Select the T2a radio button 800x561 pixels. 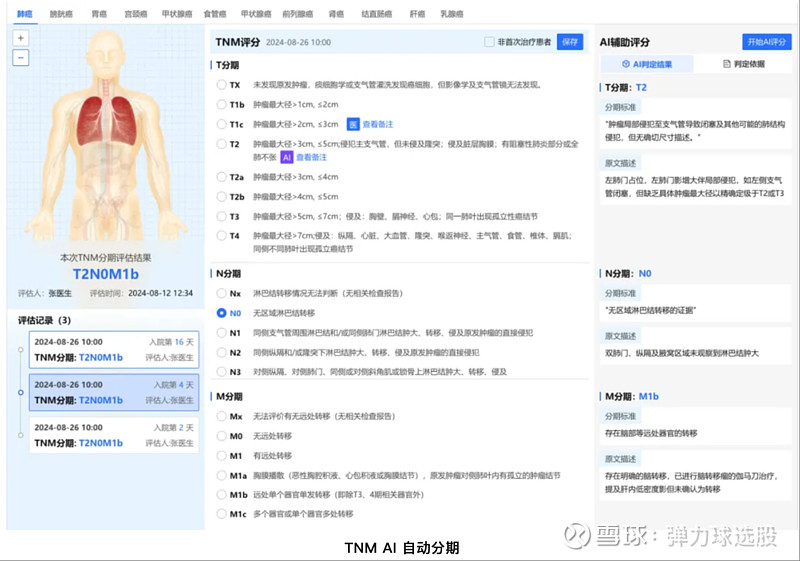221,177
